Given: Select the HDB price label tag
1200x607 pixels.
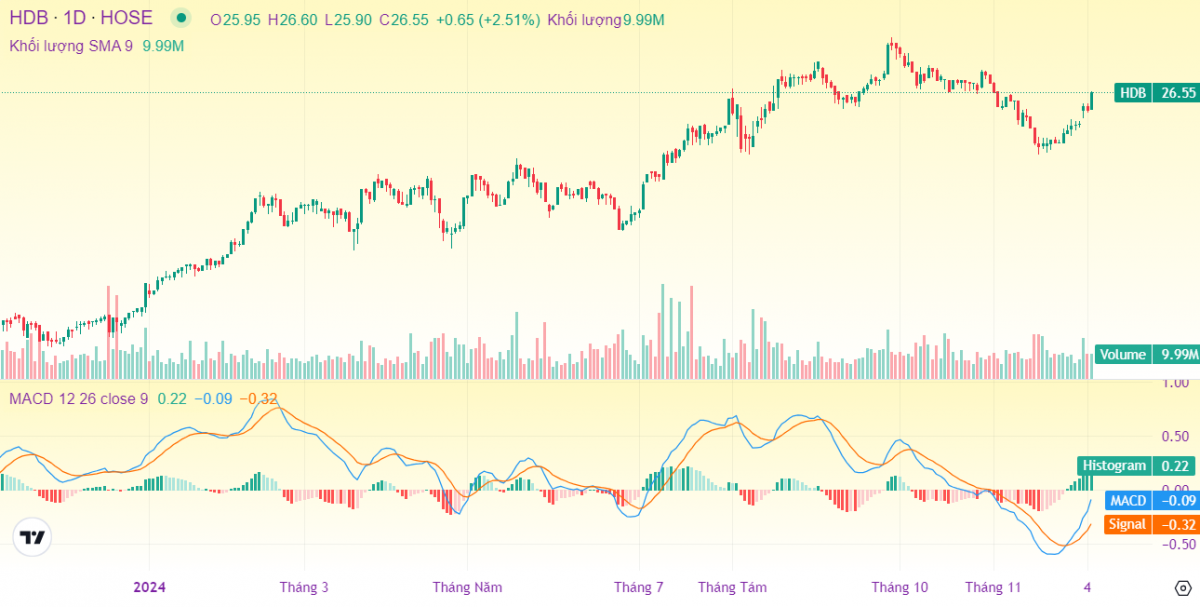Looking at the screenshot, I should click(1156, 93).
